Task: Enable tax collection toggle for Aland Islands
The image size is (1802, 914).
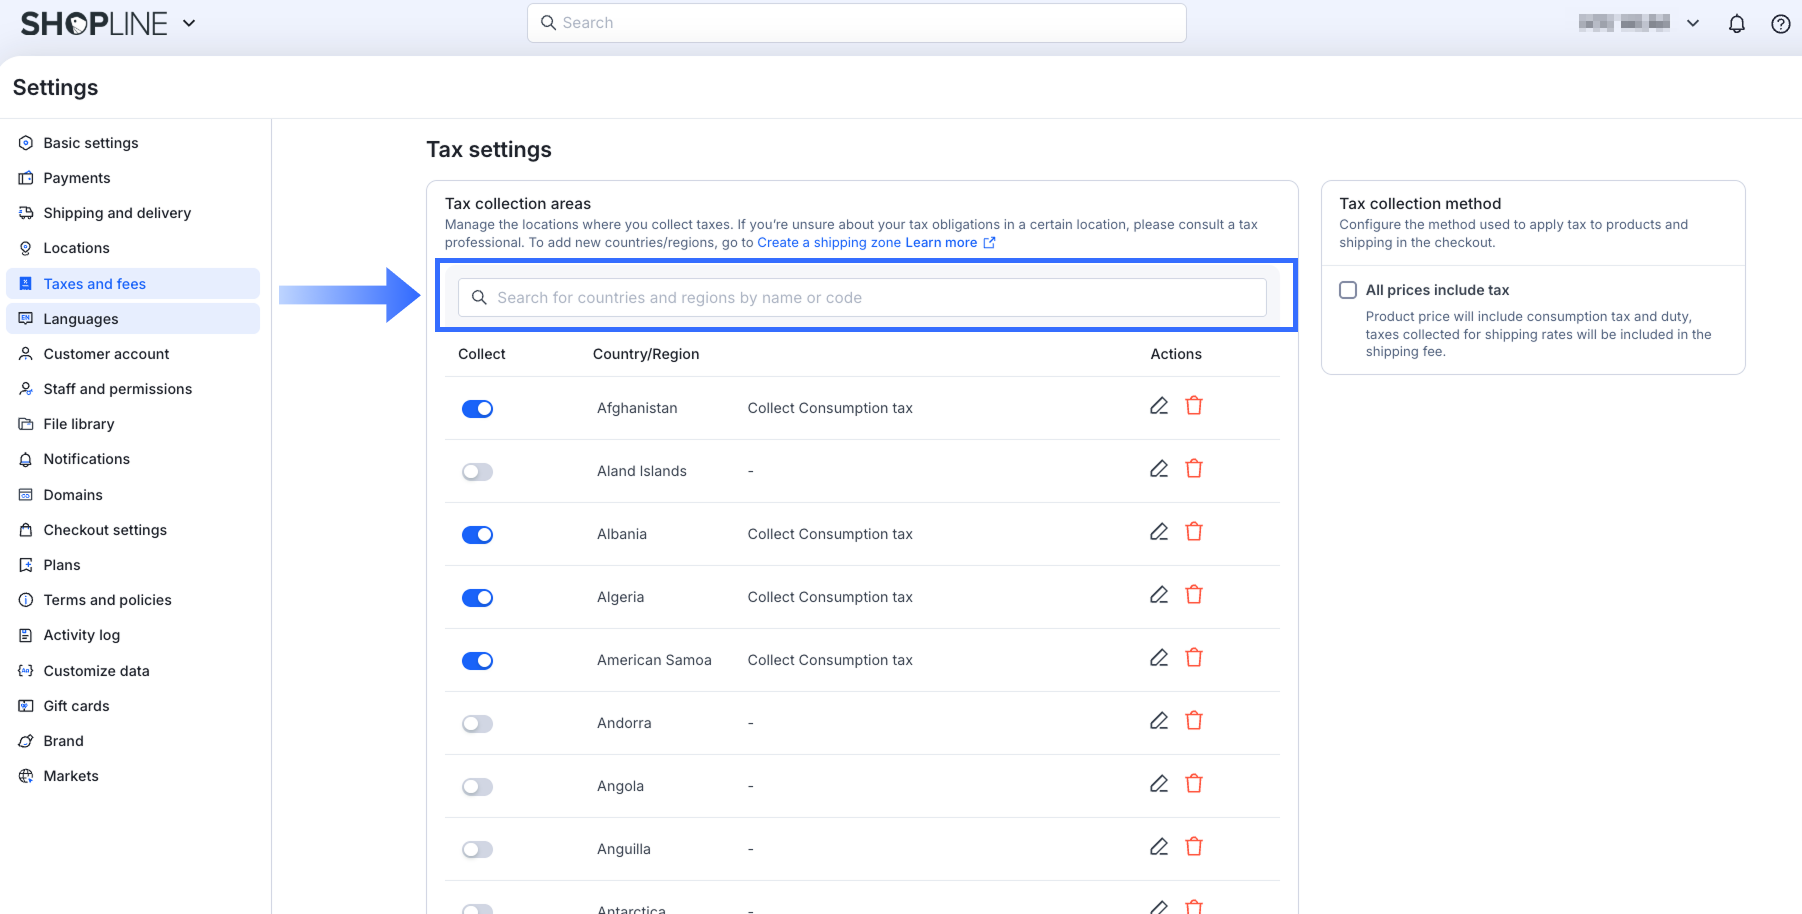Action: [x=477, y=472]
